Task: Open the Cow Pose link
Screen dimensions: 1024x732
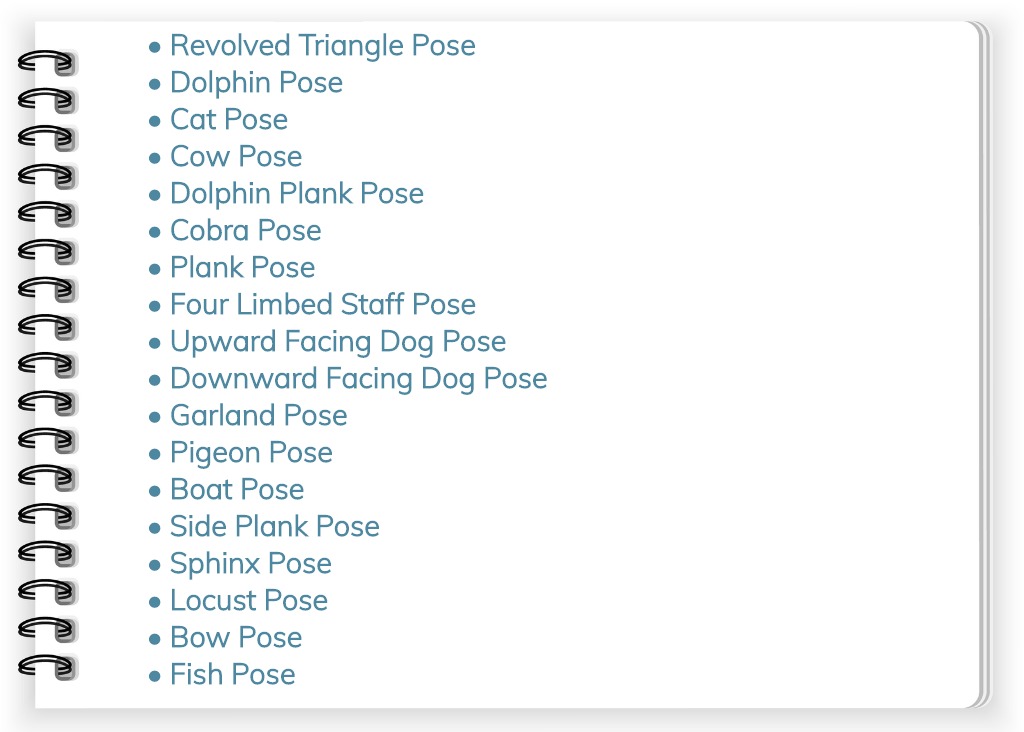Action: tap(236, 157)
